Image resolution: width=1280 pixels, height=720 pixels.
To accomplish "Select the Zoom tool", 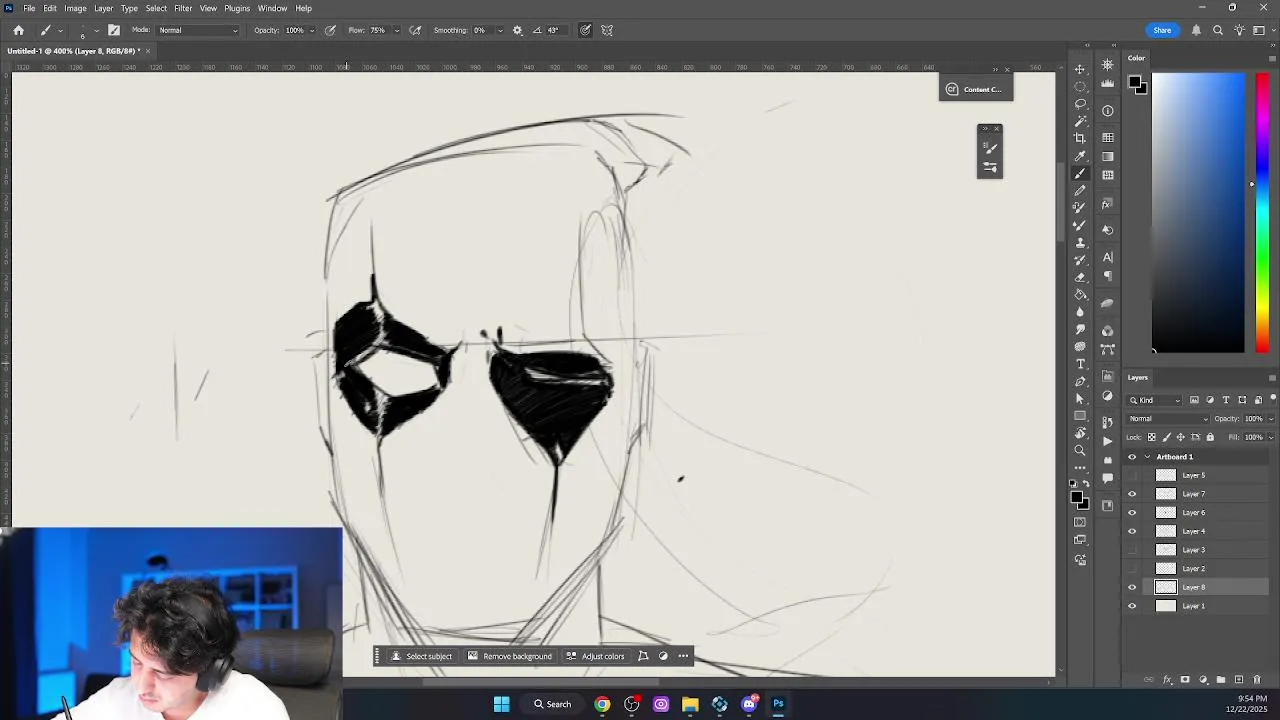I will pyautogui.click(x=1080, y=451).
